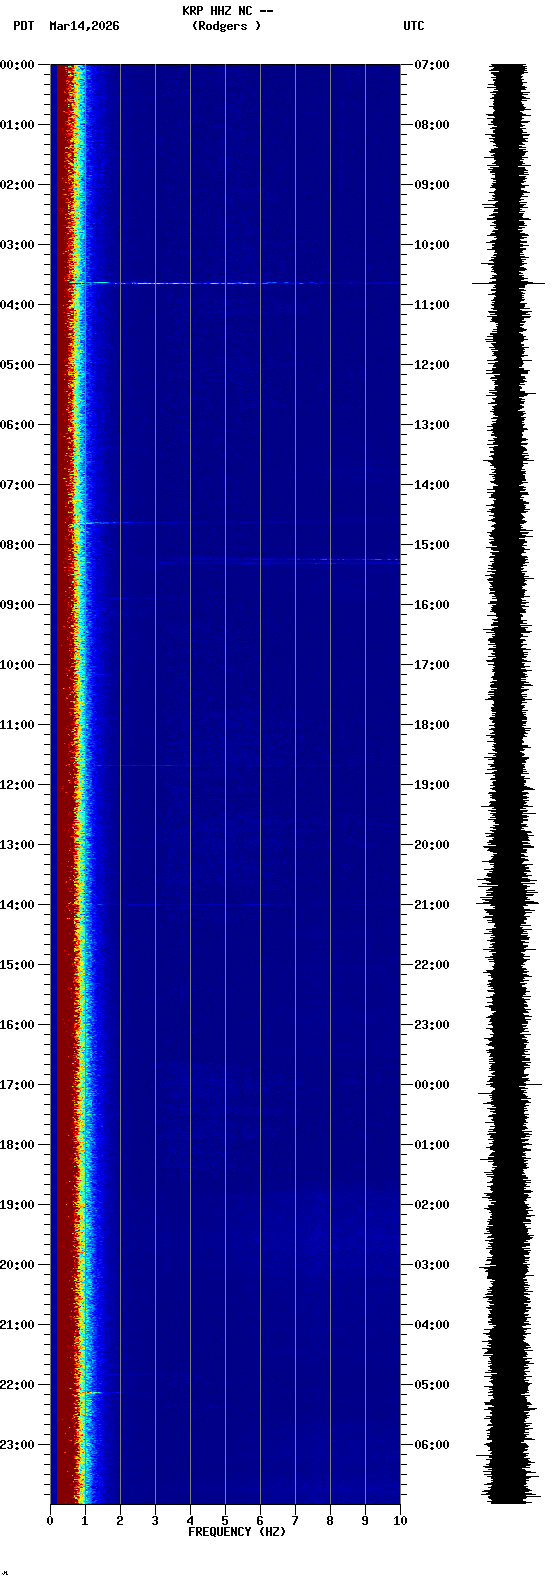552x1584 pixels.
Task: Click the 03:00 PDT time label
Action: [18, 245]
